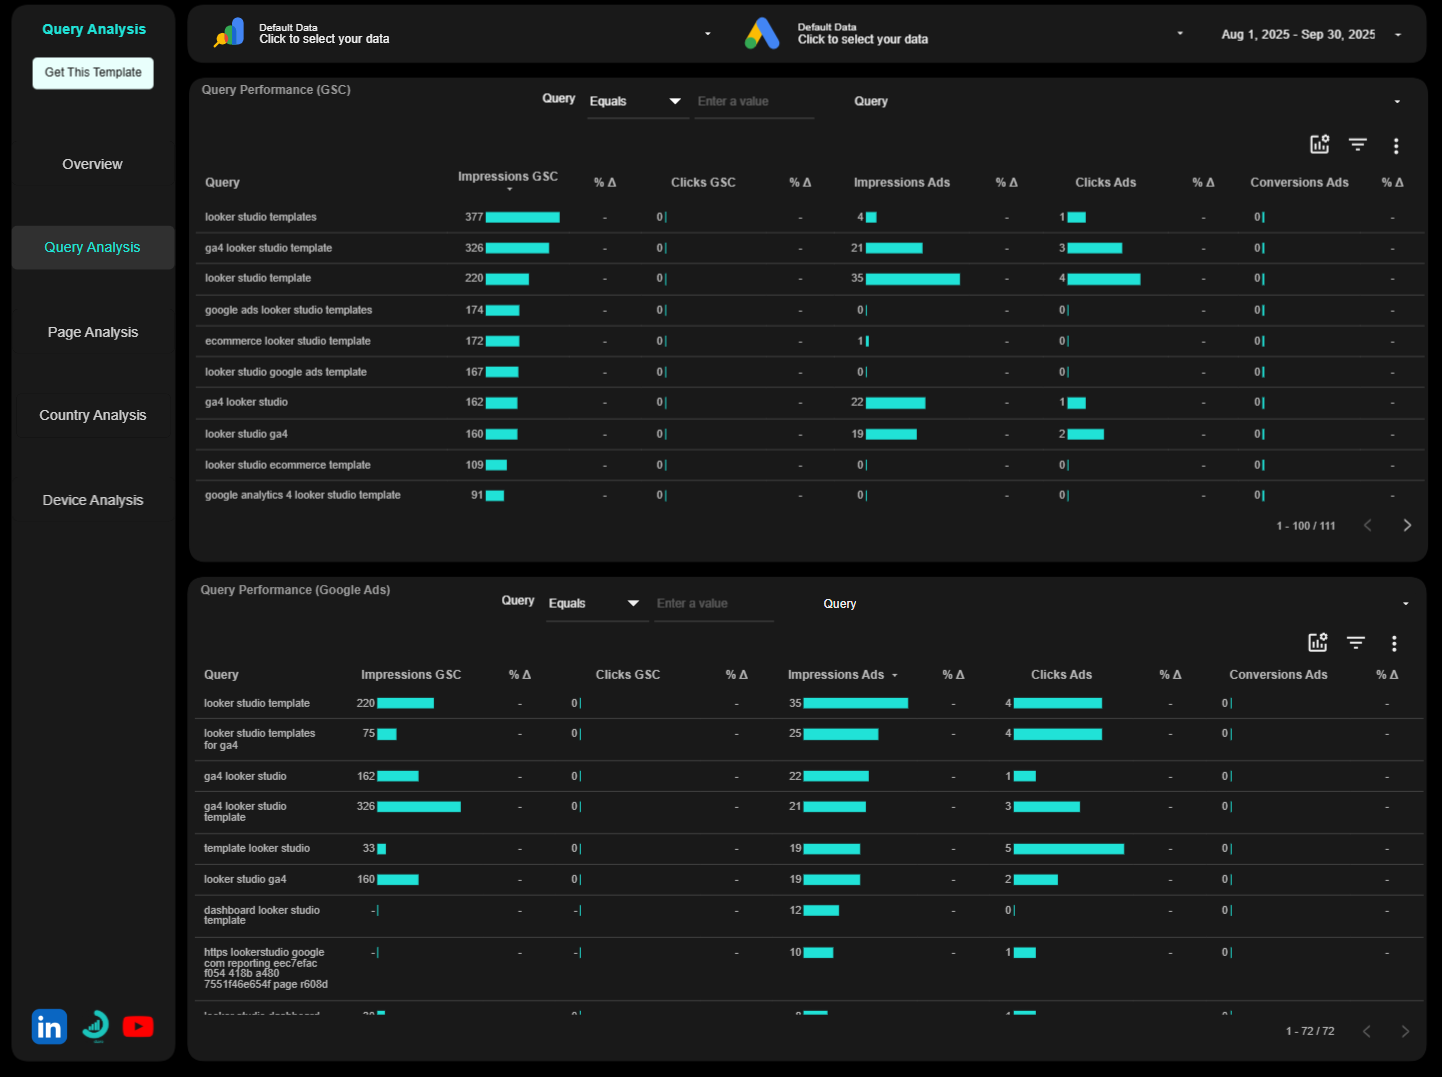The height and width of the screenshot is (1077, 1442).
Task: Click the Porter Metrics logo between the social icons
Action: tap(94, 1026)
